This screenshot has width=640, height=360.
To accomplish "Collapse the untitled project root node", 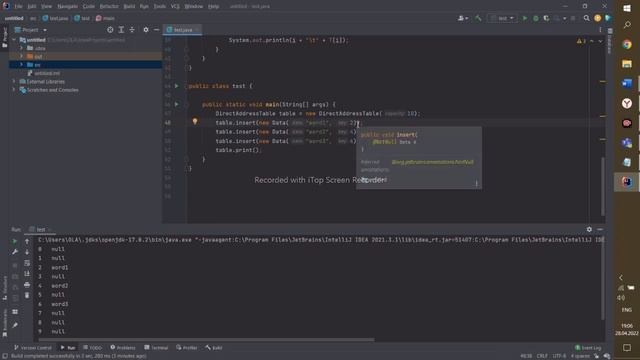I will [x=14, y=40].
